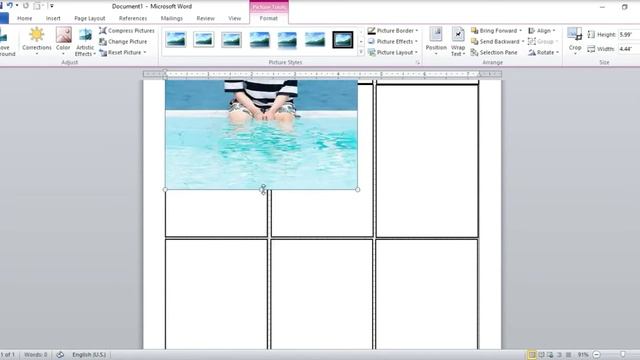Screen dimensions: 640x360
Task: Open the Rotate menu
Action: click(543, 53)
